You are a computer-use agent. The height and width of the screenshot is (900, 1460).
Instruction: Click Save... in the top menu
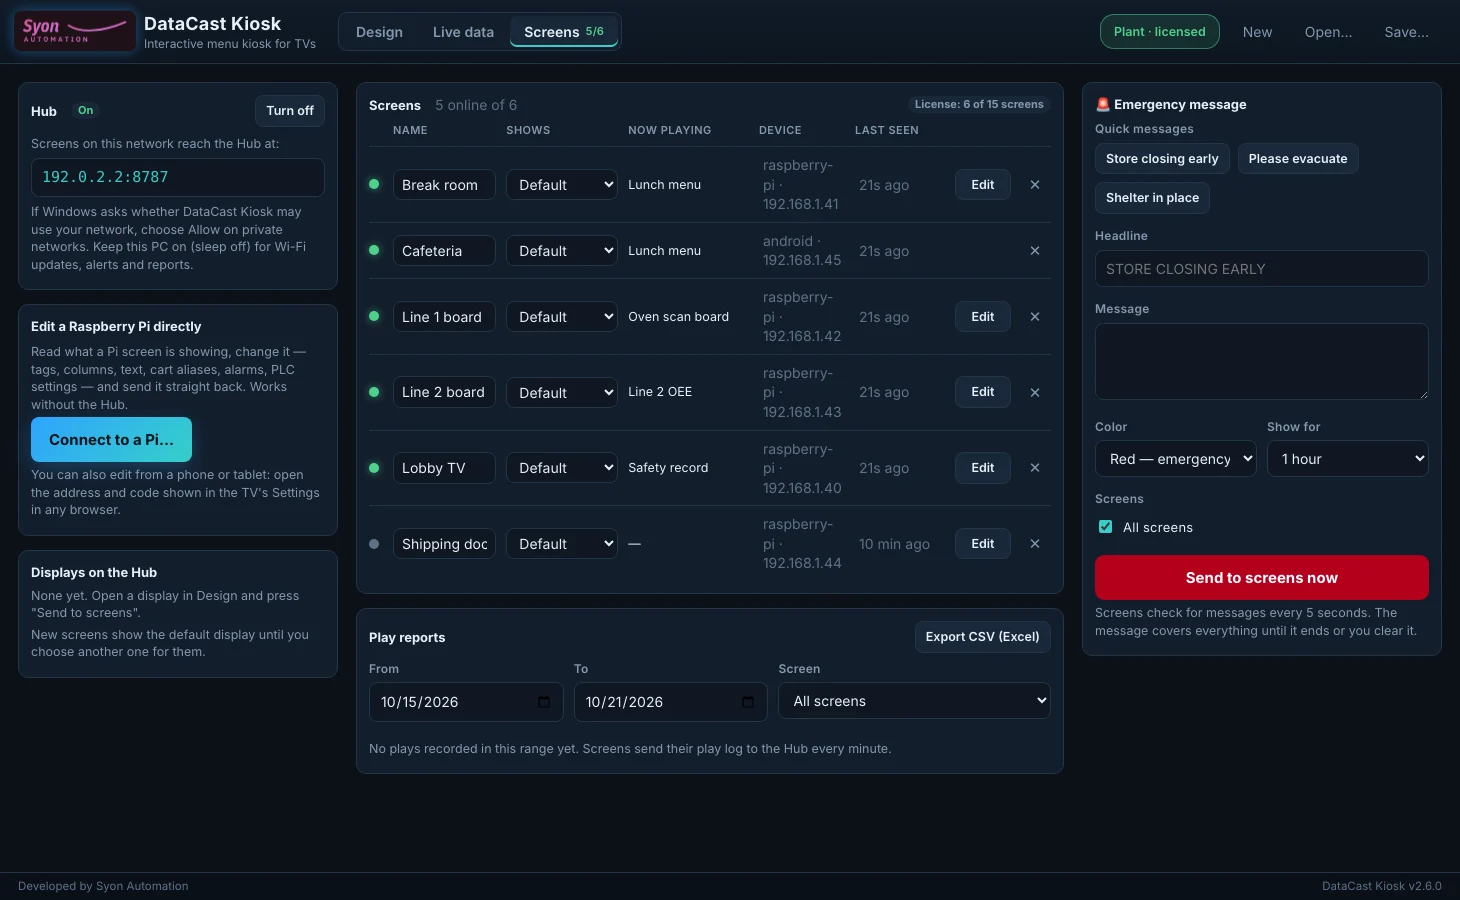(x=1407, y=32)
